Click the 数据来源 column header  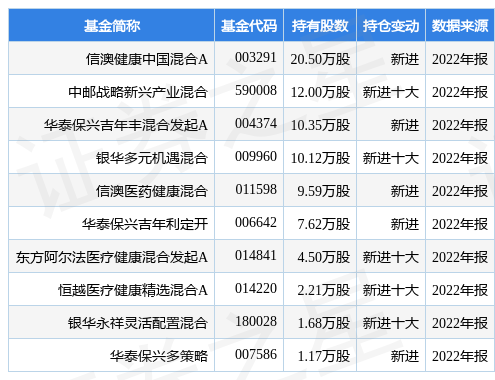(460, 26)
